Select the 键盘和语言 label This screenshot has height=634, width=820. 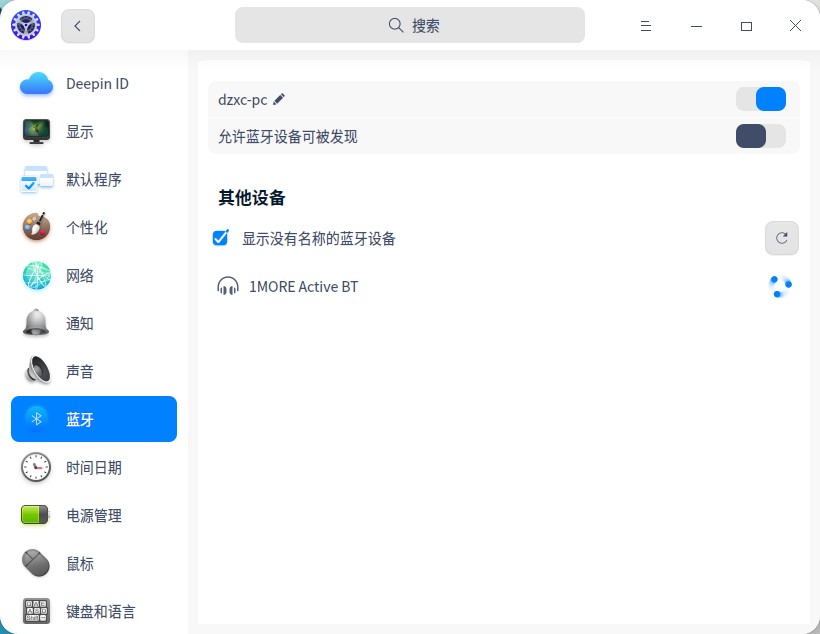pos(101,612)
